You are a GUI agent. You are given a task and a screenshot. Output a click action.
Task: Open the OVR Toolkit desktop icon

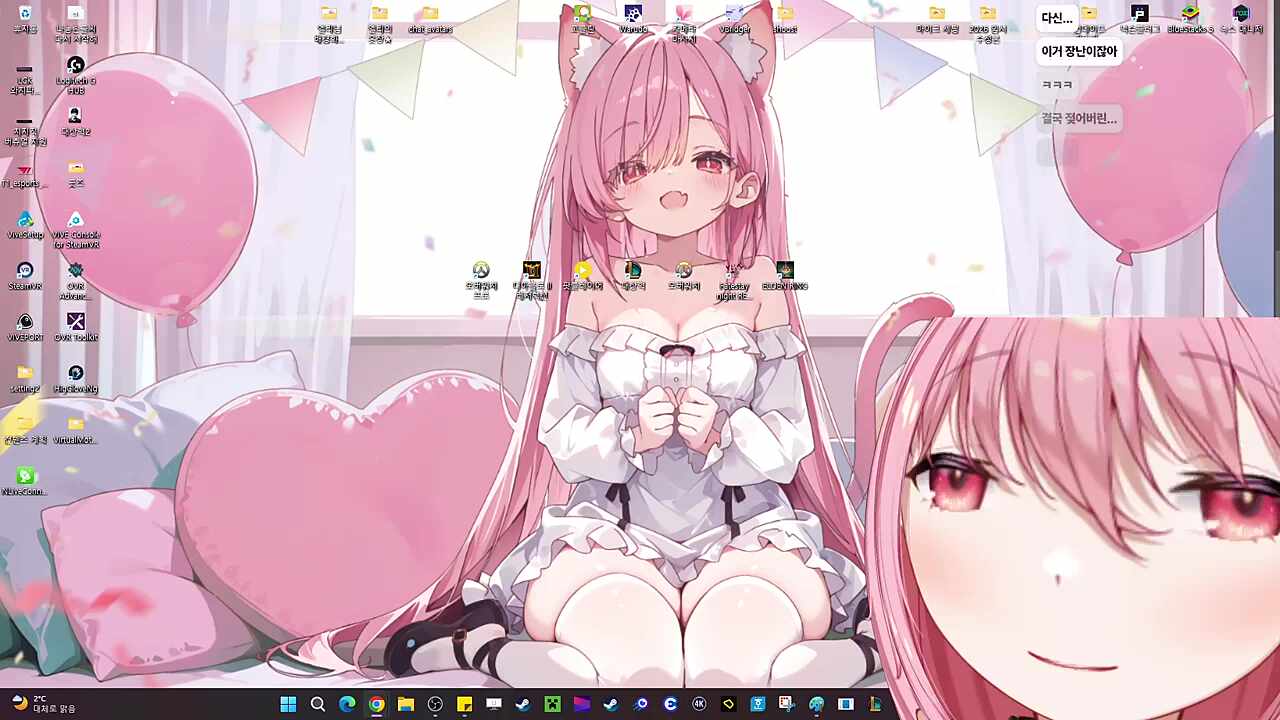coord(76,322)
